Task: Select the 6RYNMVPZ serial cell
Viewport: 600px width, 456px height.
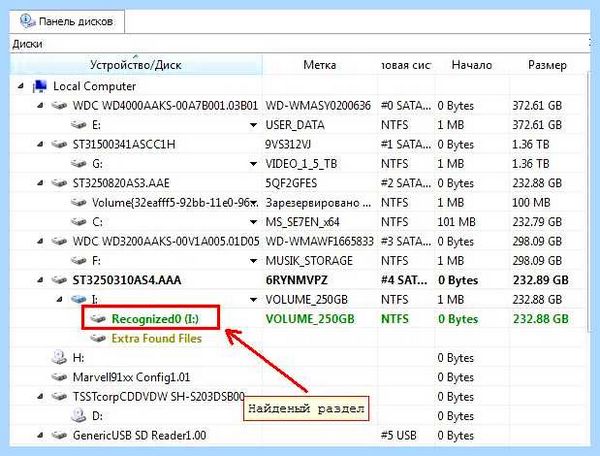Action: click(x=297, y=280)
